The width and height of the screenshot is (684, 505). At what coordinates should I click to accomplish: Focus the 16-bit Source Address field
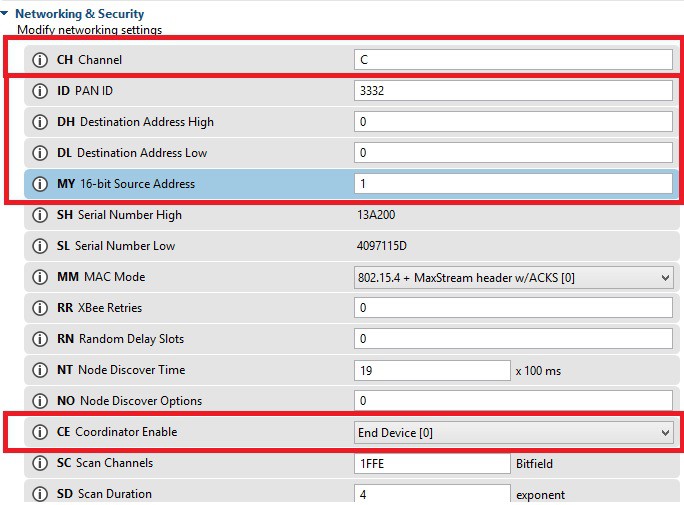click(513, 184)
